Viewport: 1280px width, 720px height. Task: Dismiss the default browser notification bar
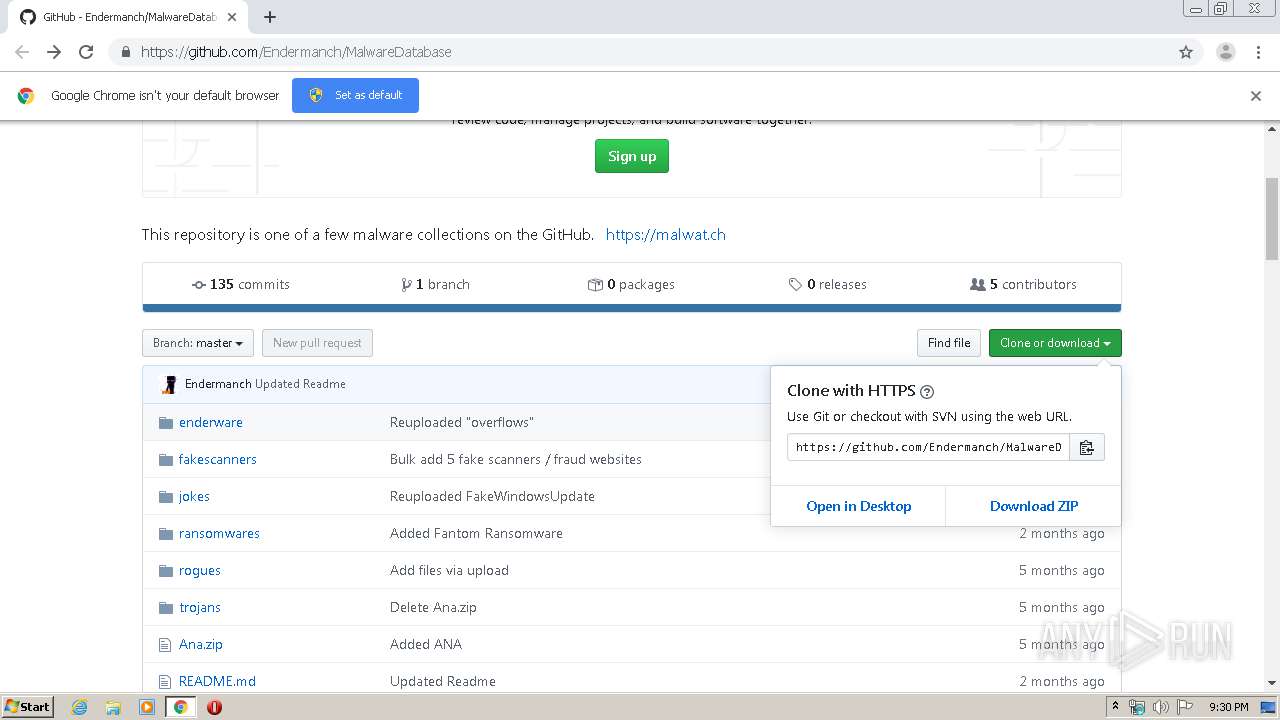[x=1256, y=96]
